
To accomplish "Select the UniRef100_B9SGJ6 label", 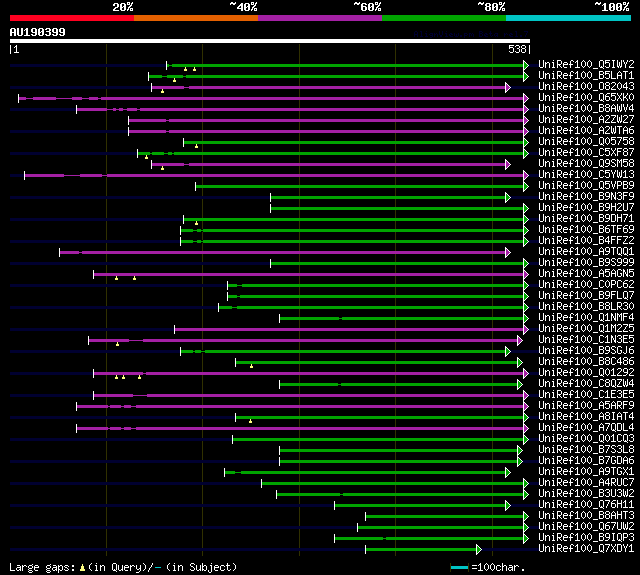I will point(586,351).
